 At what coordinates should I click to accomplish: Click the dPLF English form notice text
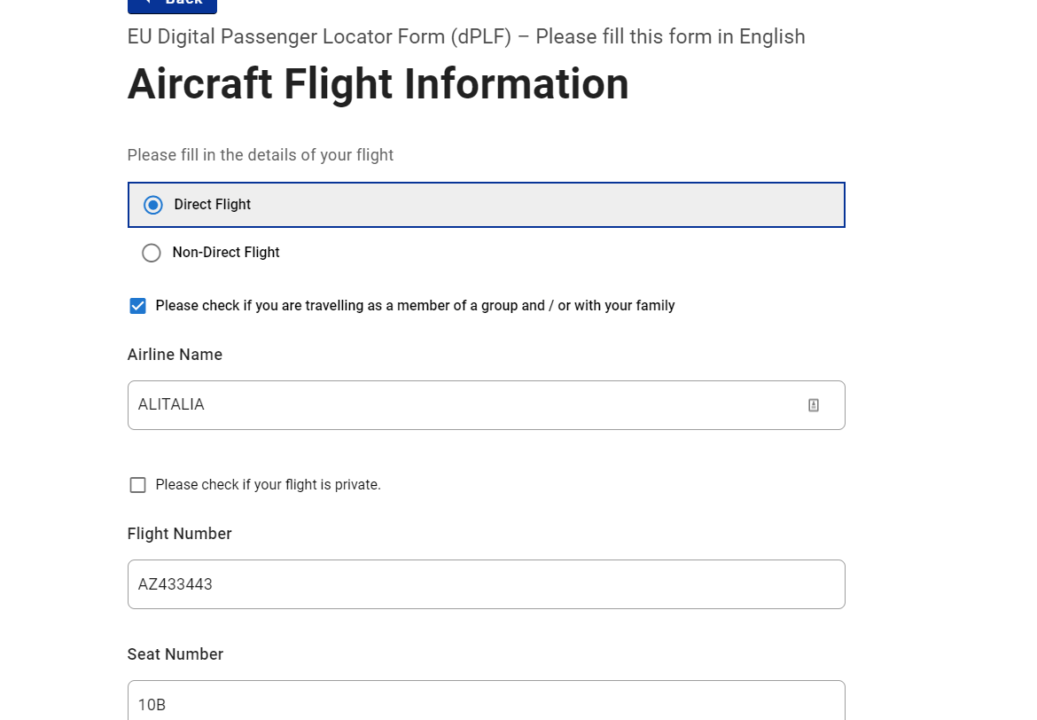(x=465, y=36)
